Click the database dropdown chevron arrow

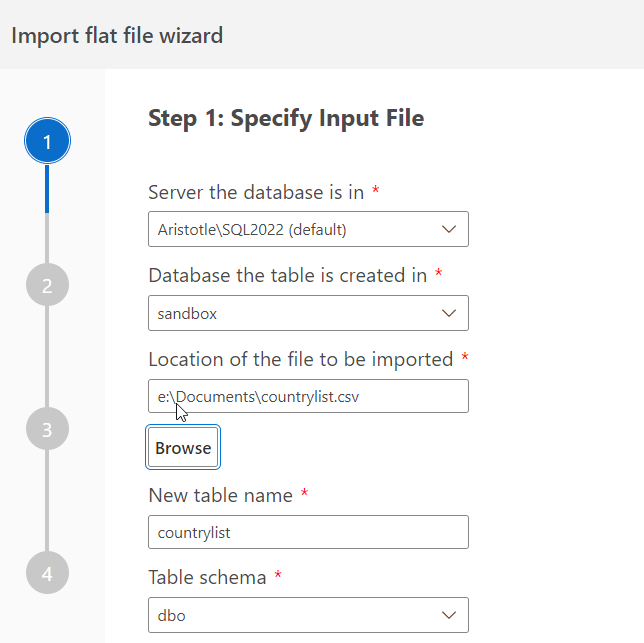pos(448,313)
